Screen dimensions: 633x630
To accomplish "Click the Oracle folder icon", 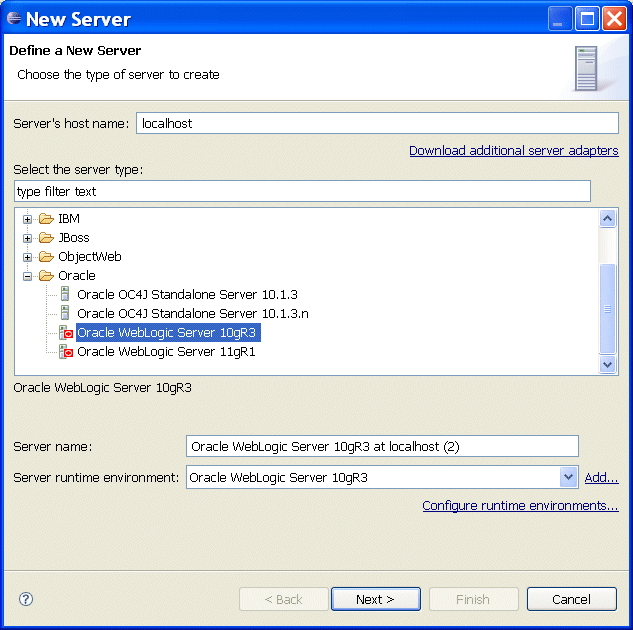I will (46, 276).
